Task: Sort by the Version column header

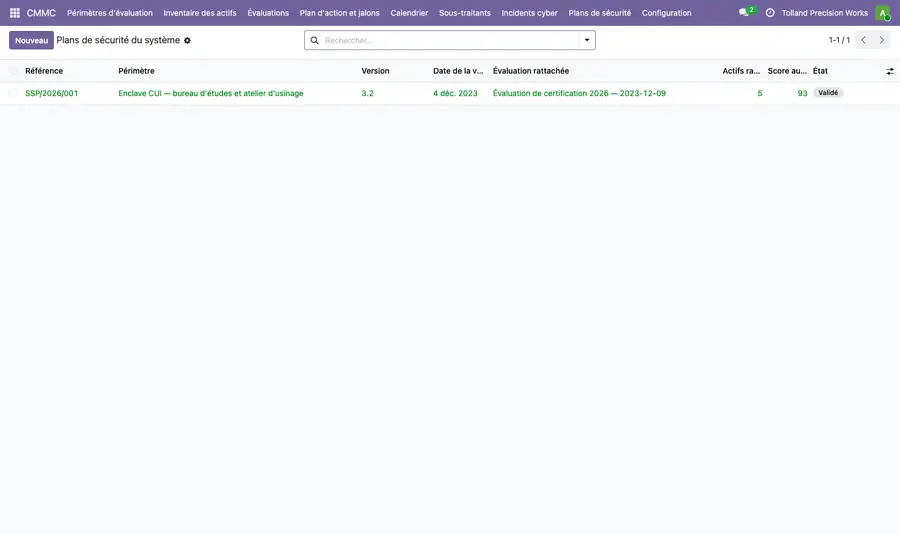Action: tap(375, 71)
